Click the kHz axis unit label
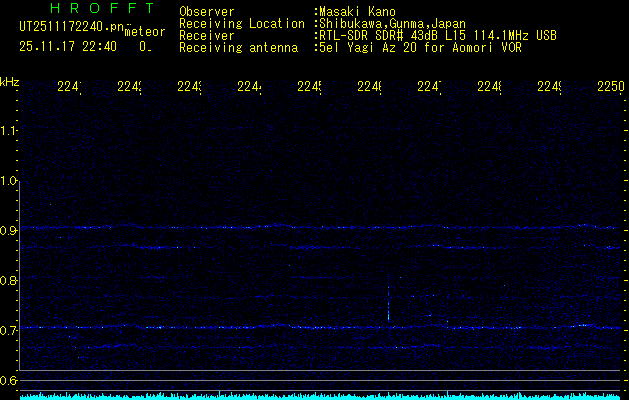629x400 pixels. 9,80
